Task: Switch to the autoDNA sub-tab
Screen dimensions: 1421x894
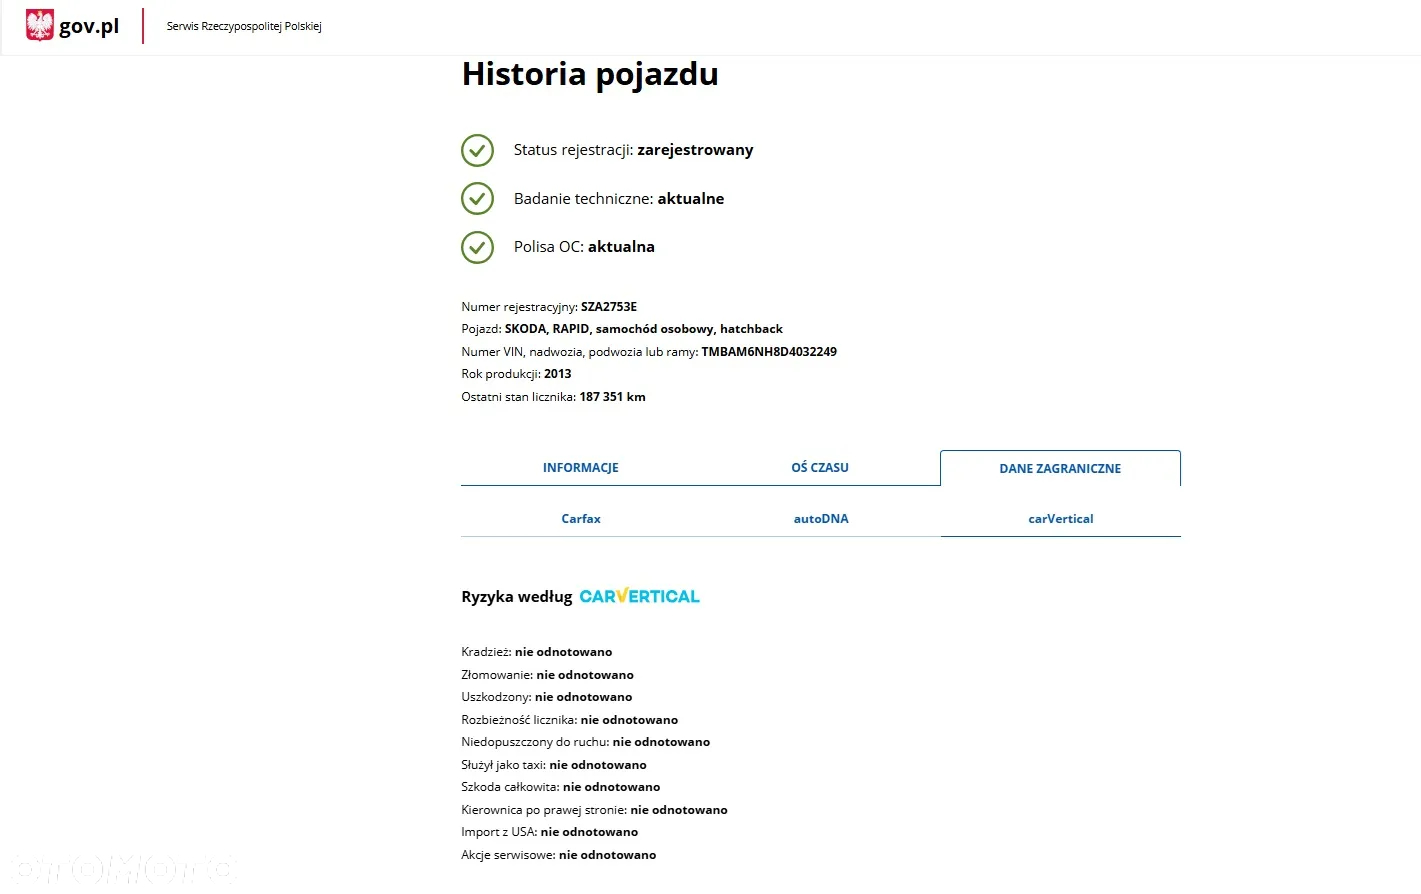Action: (821, 519)
